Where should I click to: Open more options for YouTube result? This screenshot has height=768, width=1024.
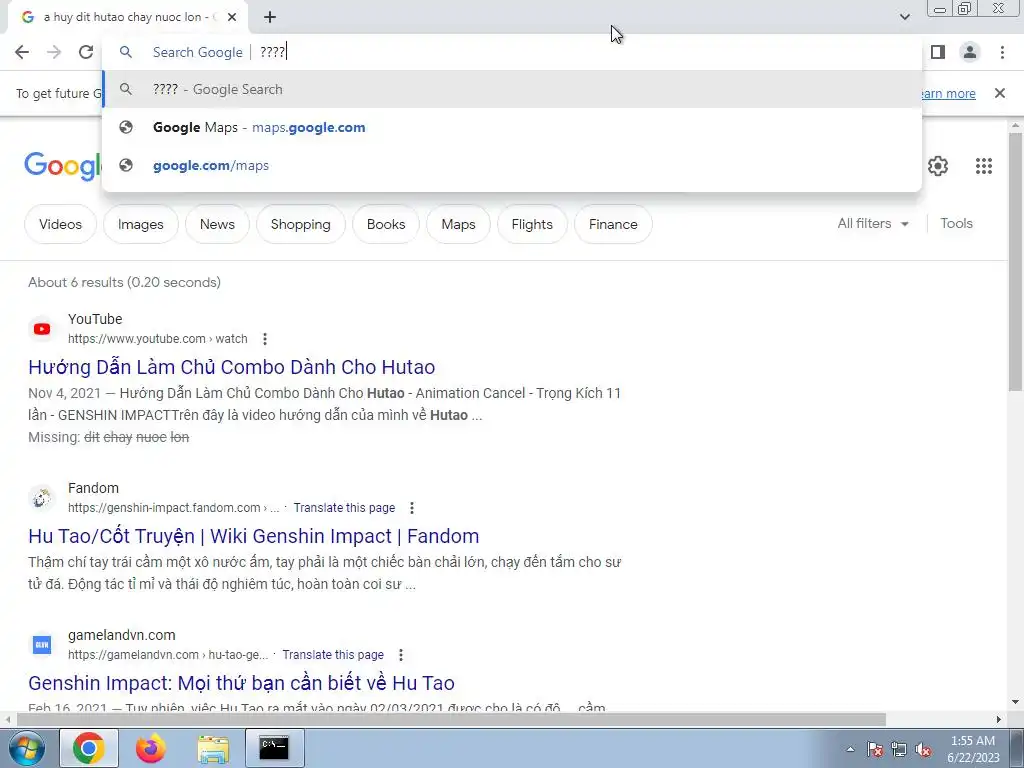(x=264, y=339)
